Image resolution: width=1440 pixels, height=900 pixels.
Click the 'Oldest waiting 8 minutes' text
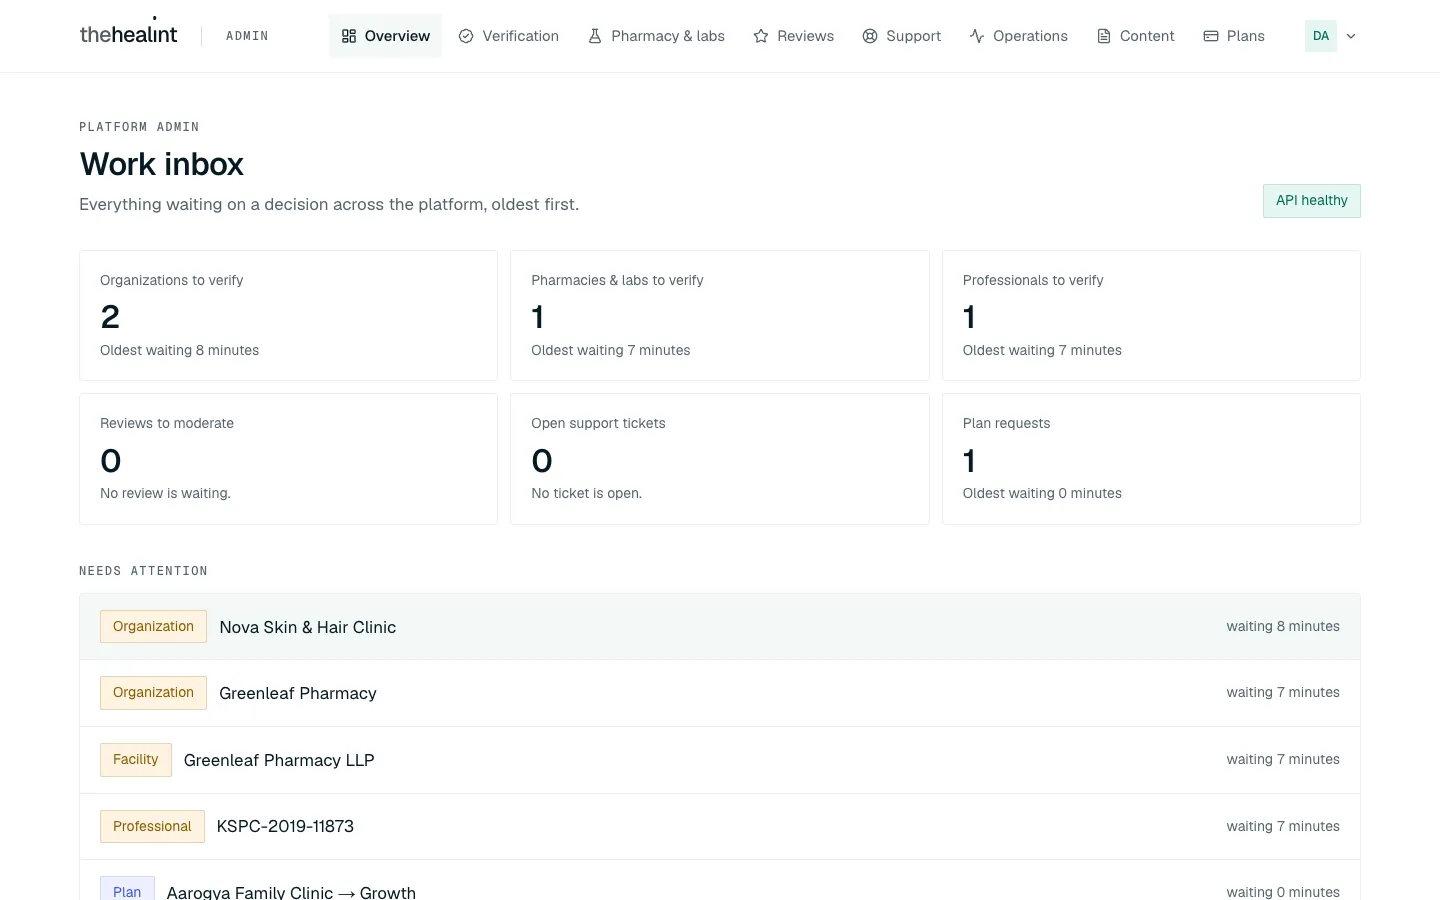[x=180, y=351]
